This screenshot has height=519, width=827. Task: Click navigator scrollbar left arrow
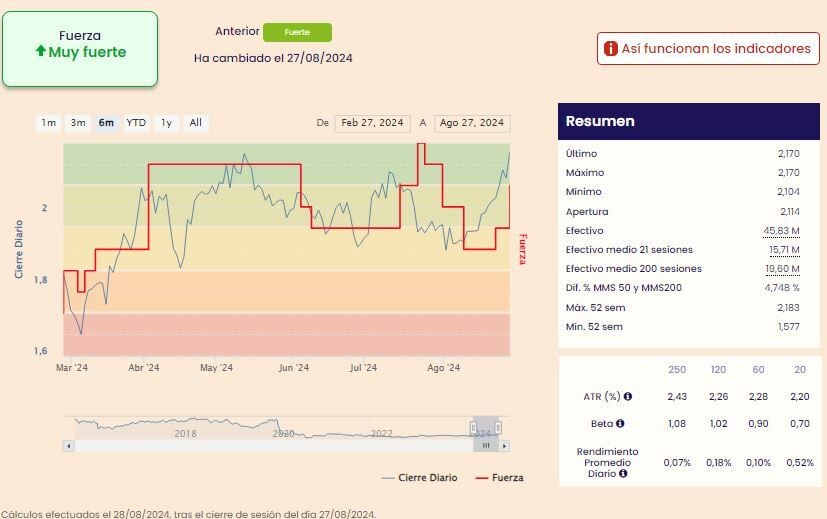coord(69,446)
